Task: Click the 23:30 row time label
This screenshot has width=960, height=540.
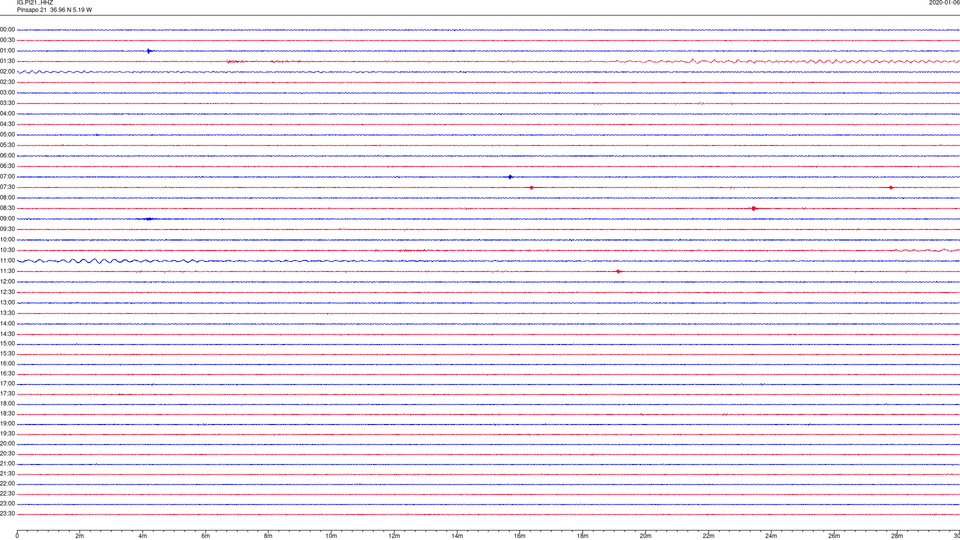Action: (x=7, y=514)
